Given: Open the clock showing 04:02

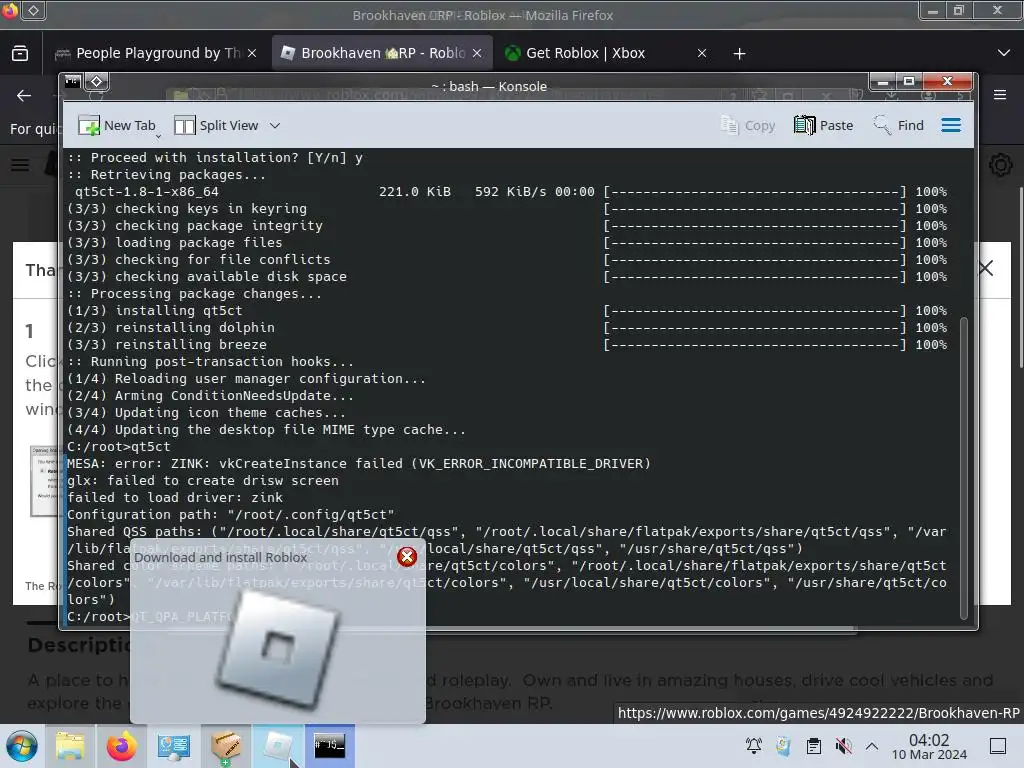Looking at the screenshot, I should (x=929, y=746).
